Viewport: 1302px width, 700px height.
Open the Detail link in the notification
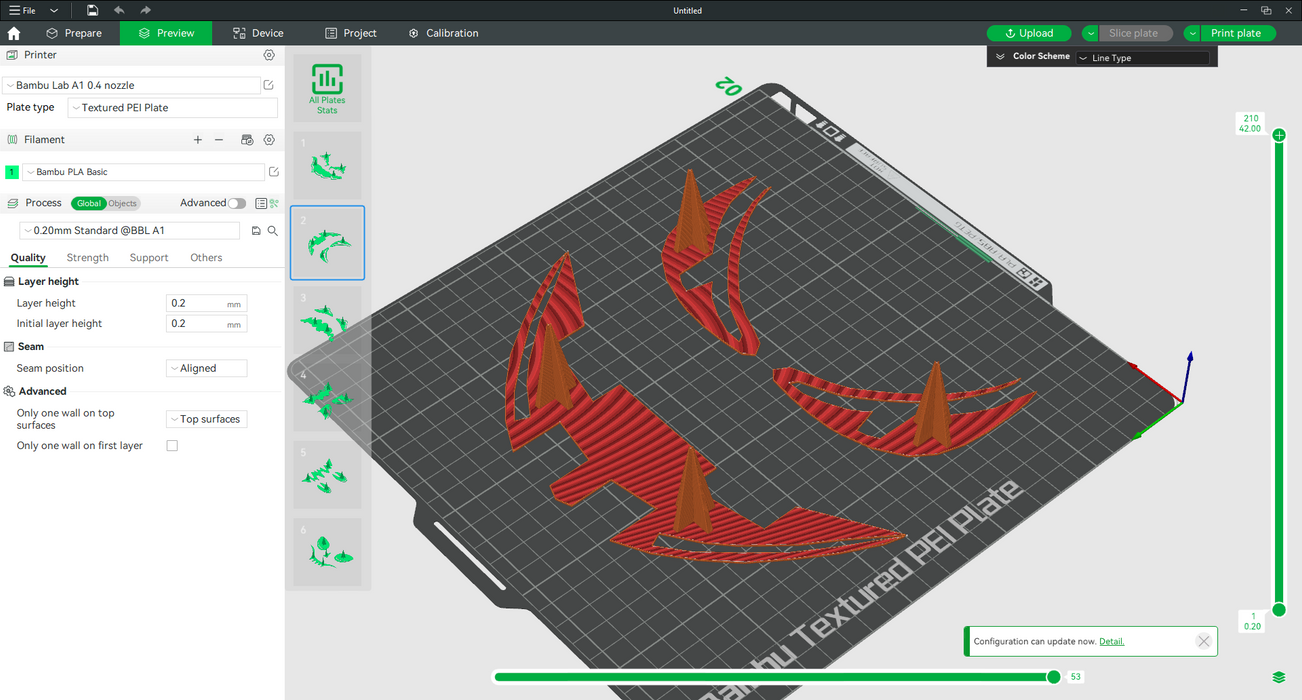(1111, 641)
